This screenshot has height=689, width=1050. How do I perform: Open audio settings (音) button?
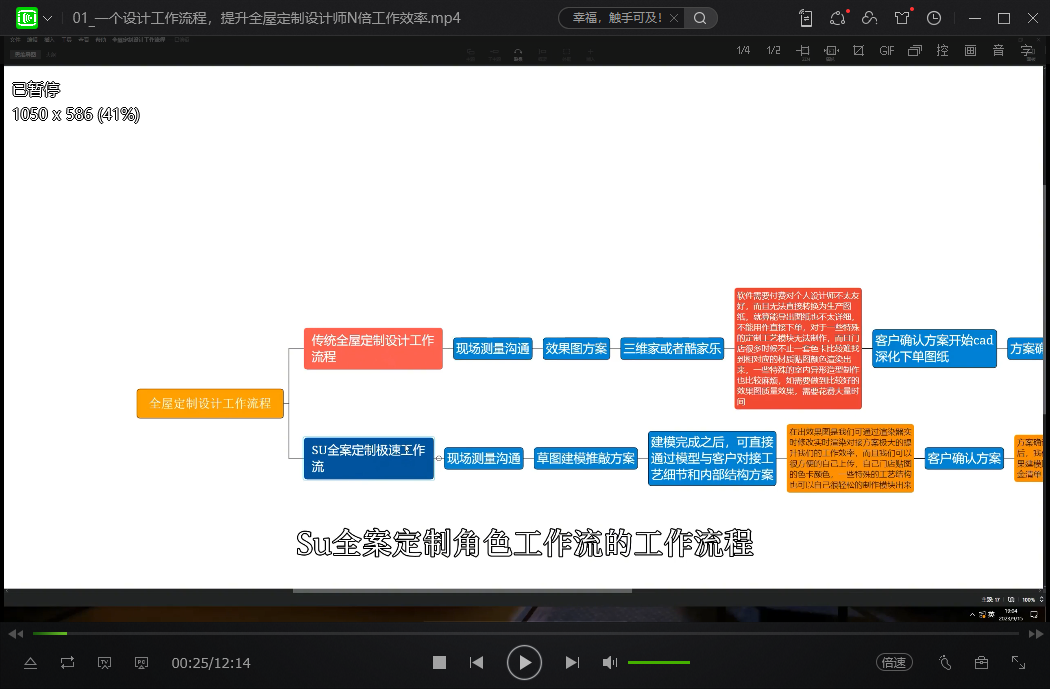(x=998, y=51)
